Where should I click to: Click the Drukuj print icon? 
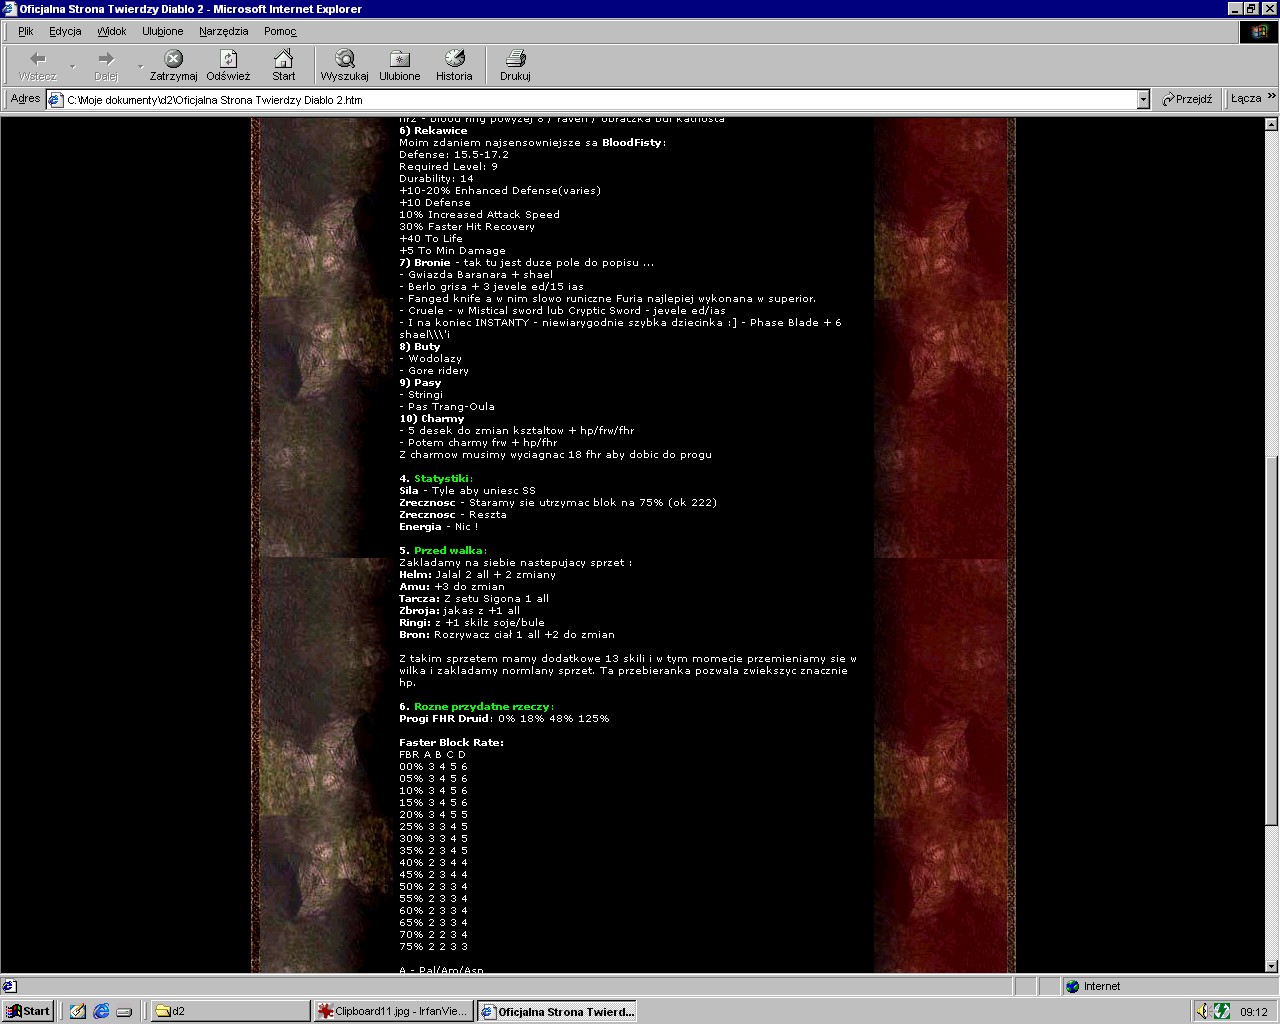point(515,59)
